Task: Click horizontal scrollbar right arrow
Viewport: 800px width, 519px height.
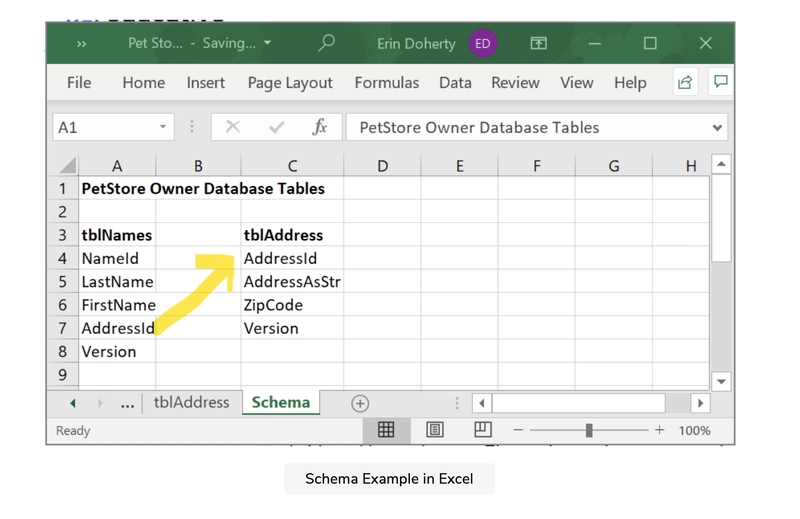Action: point(701,403)
